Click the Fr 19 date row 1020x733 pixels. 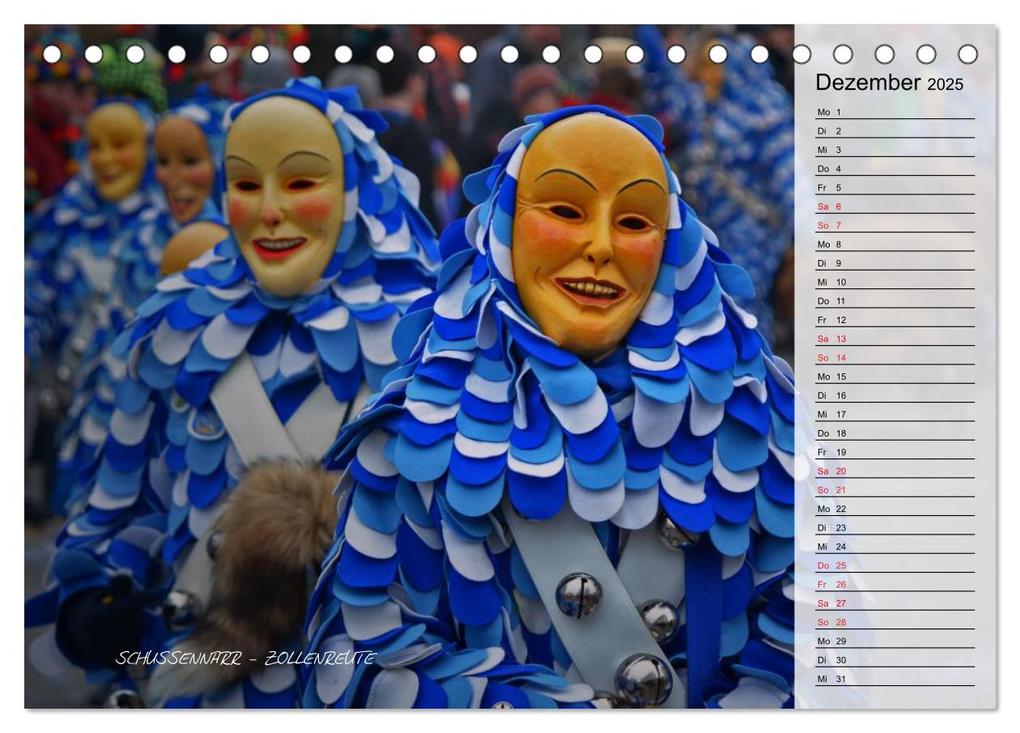(893, 452)
